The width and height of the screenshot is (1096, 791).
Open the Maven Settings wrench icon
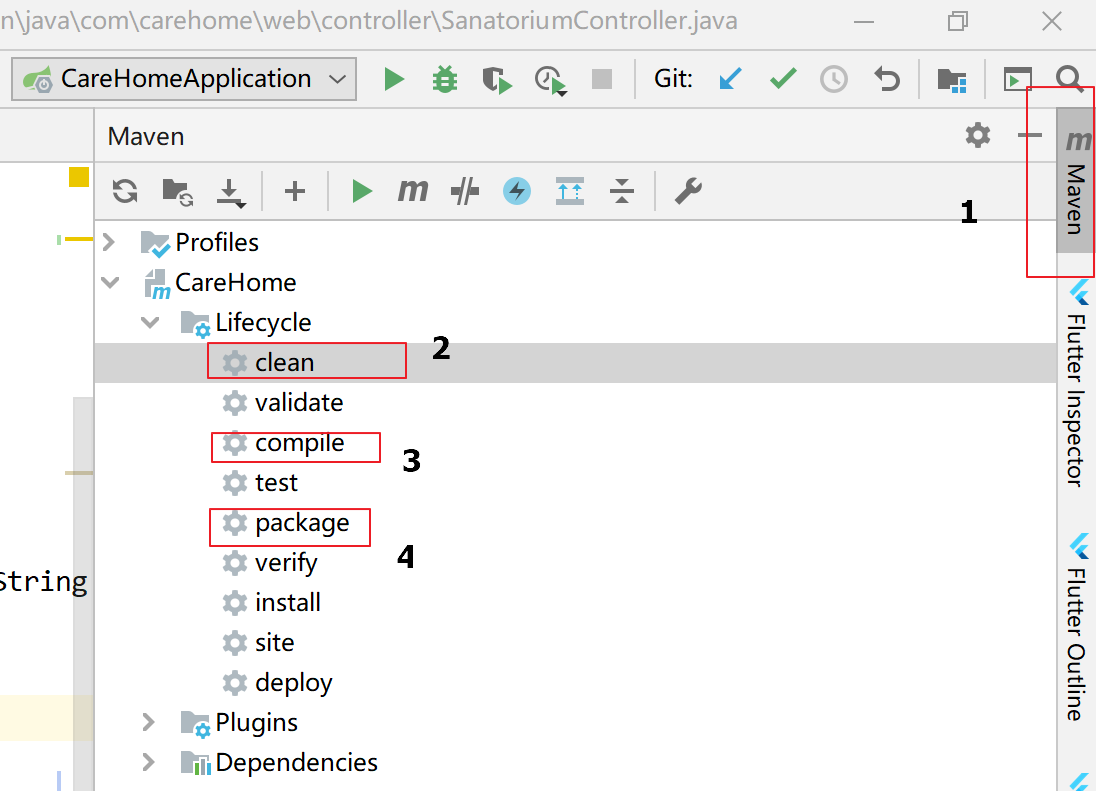click(688, 191)
